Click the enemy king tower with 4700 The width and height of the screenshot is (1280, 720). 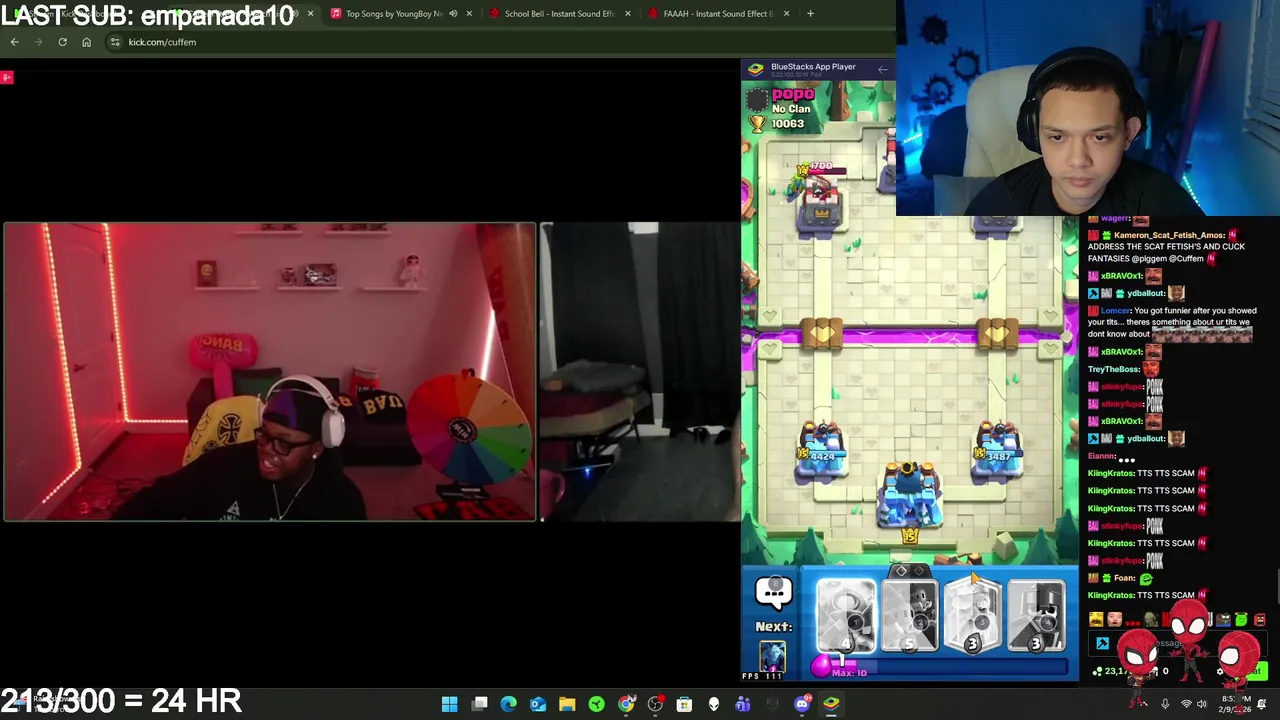tap(822, 200)
